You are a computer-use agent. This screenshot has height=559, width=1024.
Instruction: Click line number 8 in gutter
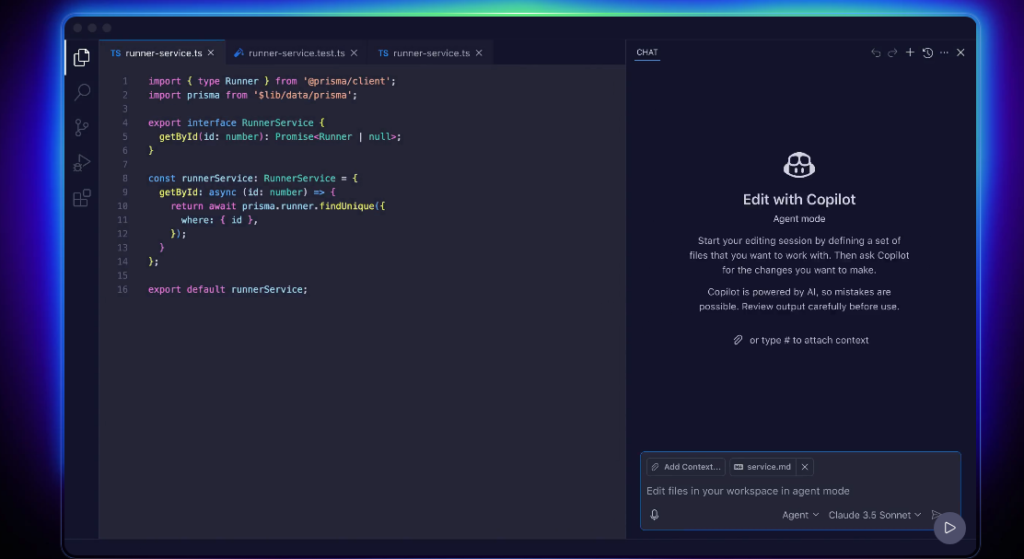click(125, 178)
